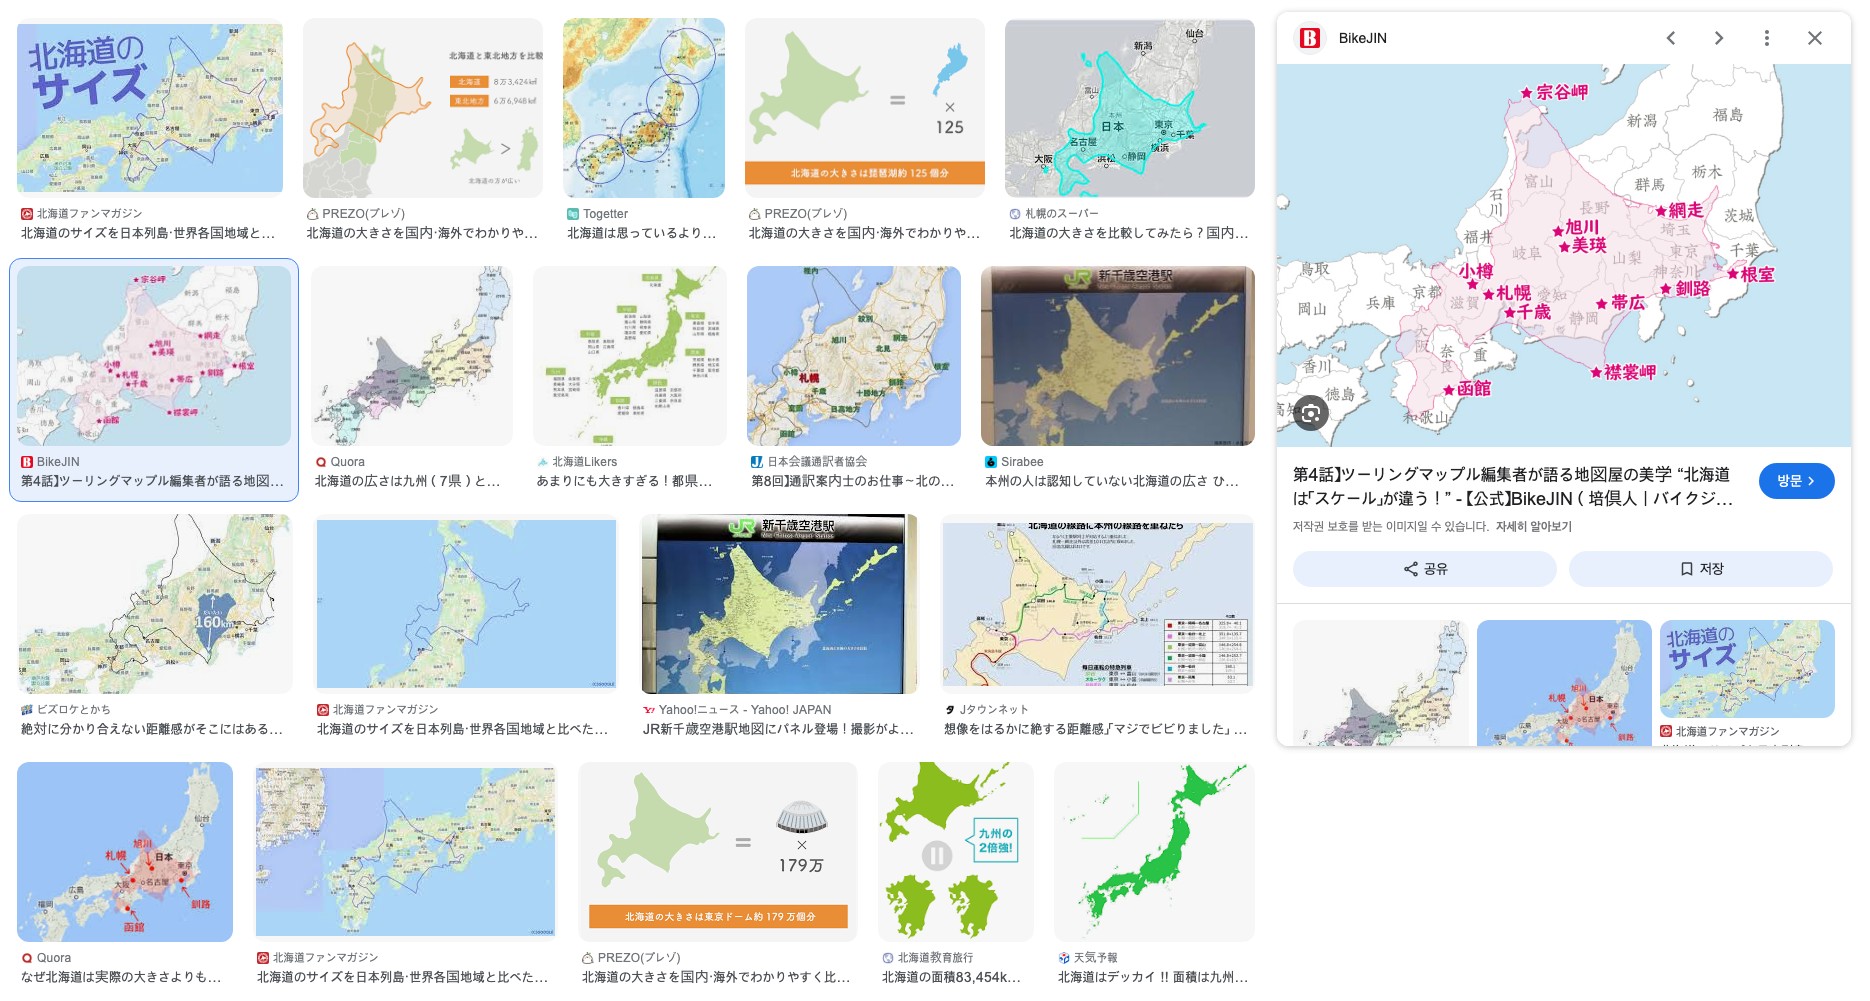Click ビズロケとかち source favicon
This screenshot has height=1001, width=1870.
(x=27, y=710)
